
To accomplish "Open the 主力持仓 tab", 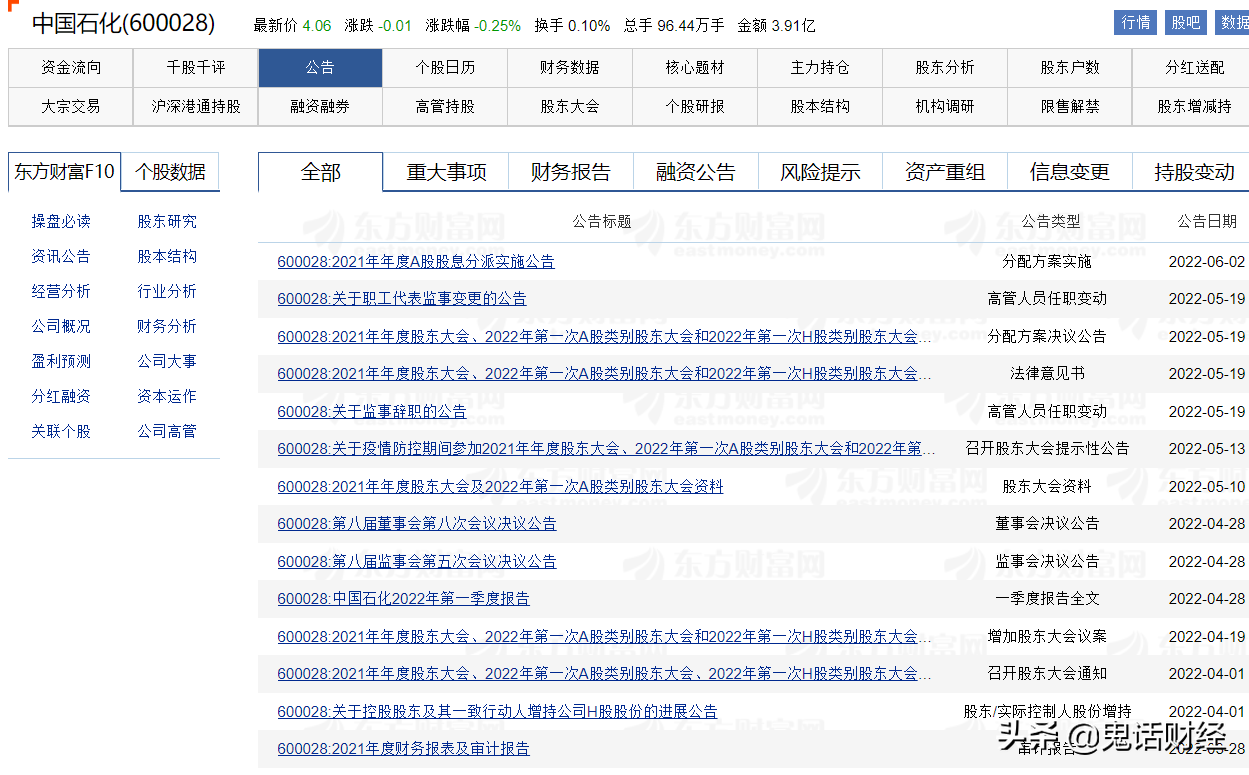I will pos(820,68).
